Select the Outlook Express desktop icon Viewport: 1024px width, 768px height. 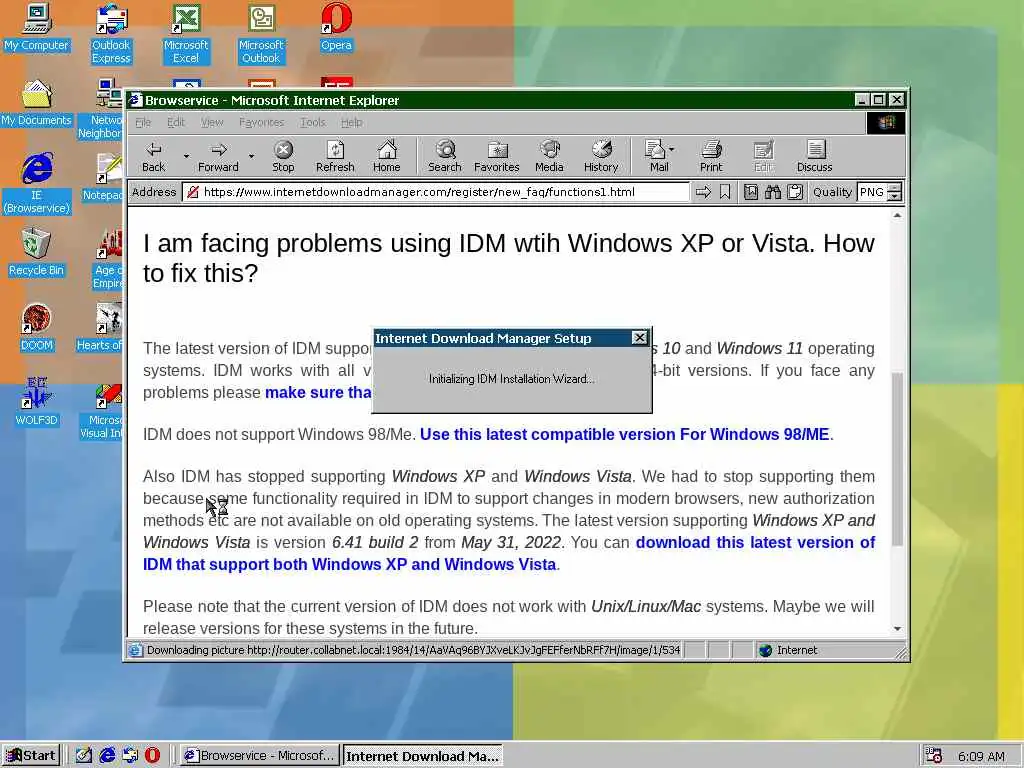(111, 34)
